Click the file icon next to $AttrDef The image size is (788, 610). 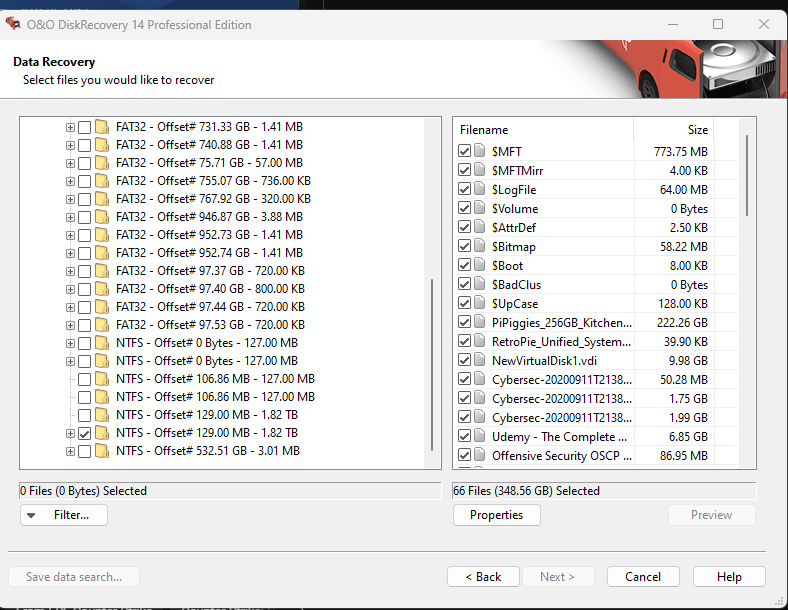coord(480,227)
